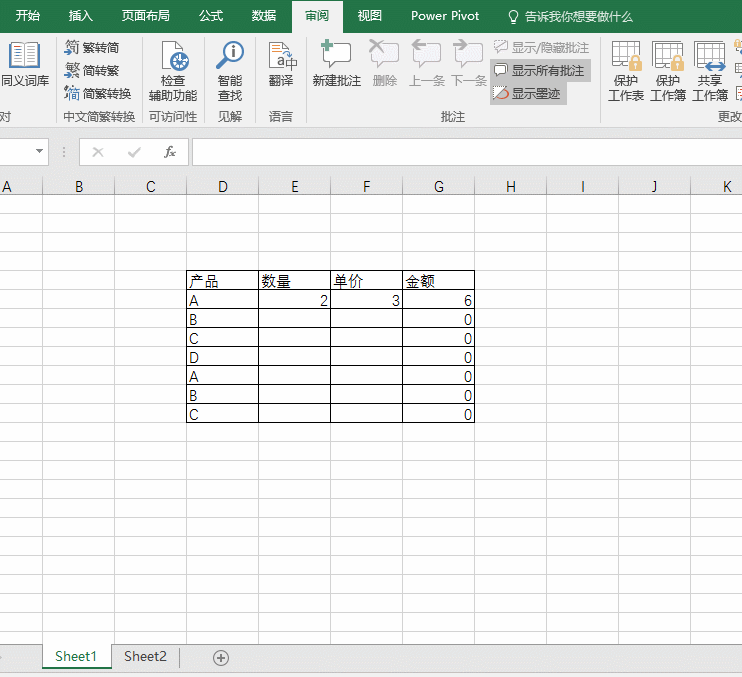Click the Insert Function fx button

click(170, 152)
